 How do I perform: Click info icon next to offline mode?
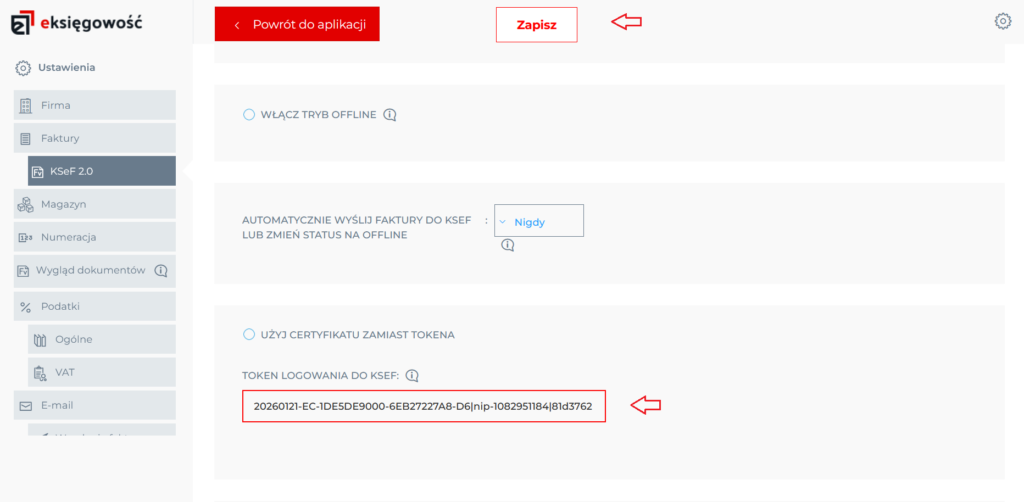tap(390, 115)
